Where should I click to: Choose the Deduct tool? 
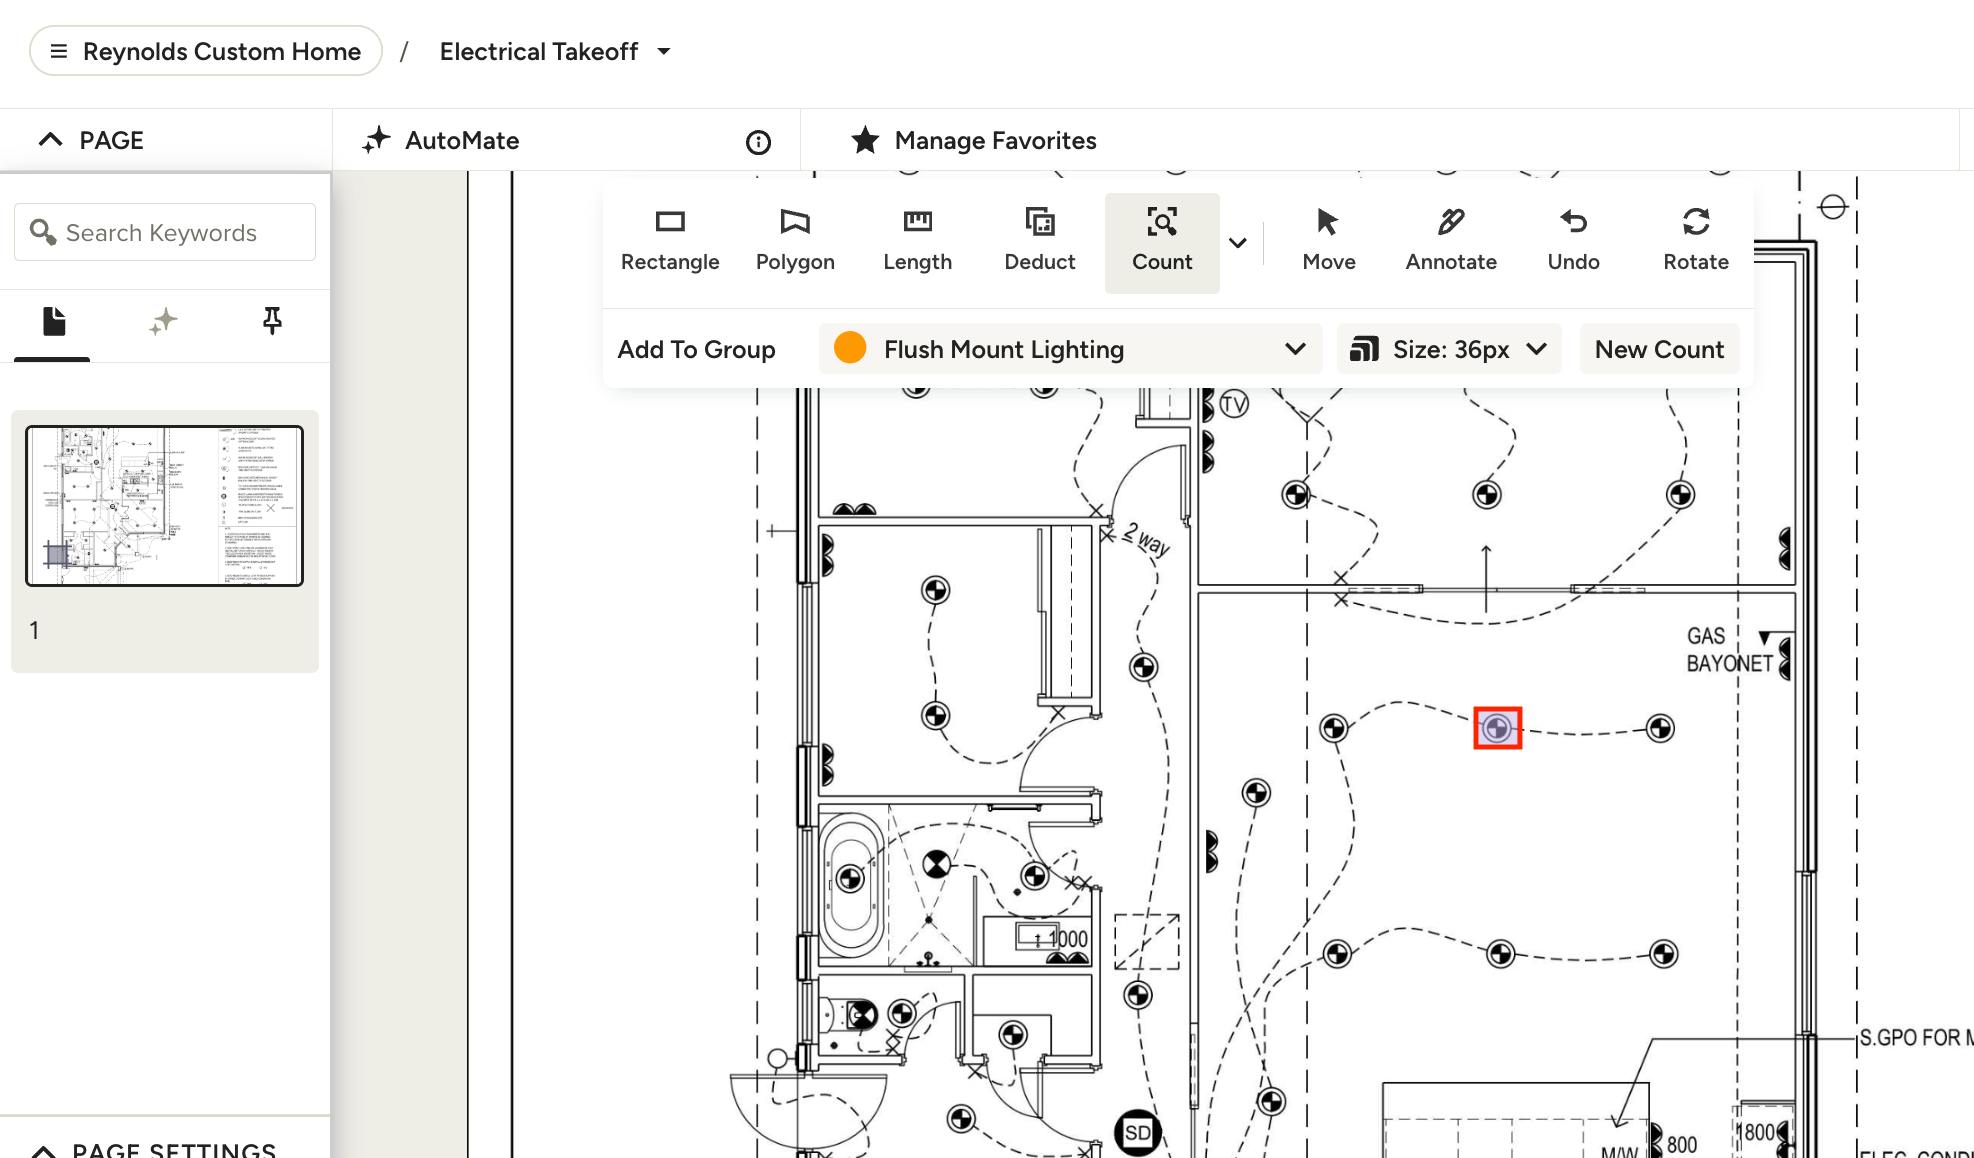1039,241
